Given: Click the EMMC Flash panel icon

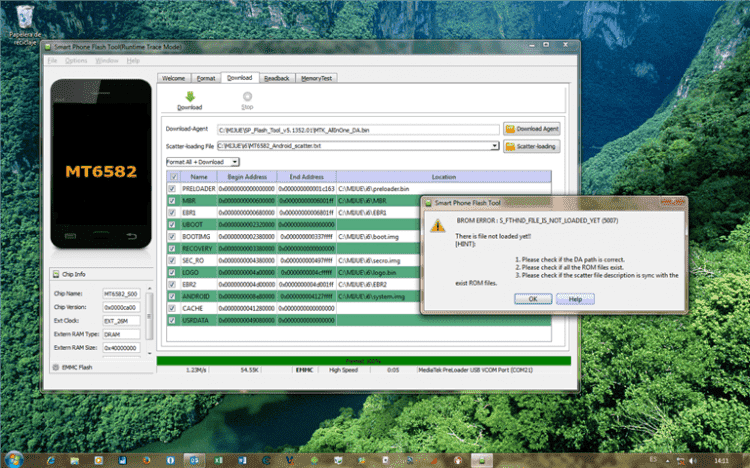Looking at the screenshot, I should [56, 368].
